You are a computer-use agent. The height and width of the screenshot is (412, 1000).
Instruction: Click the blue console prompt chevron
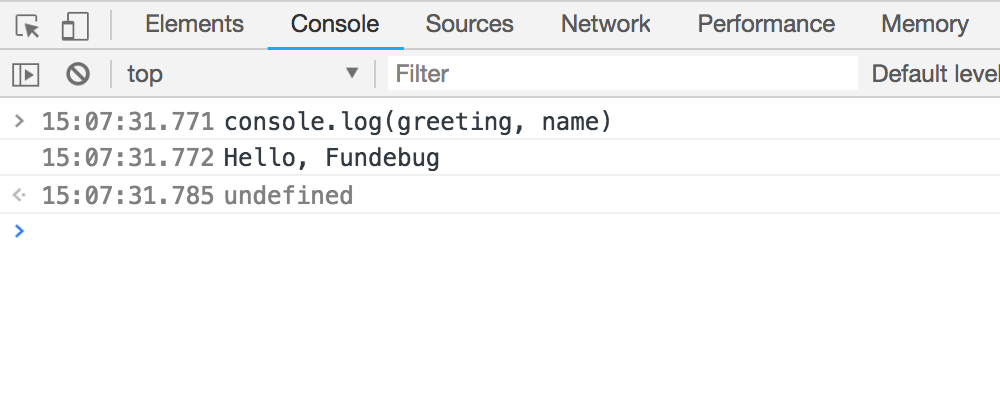point(18,231)
